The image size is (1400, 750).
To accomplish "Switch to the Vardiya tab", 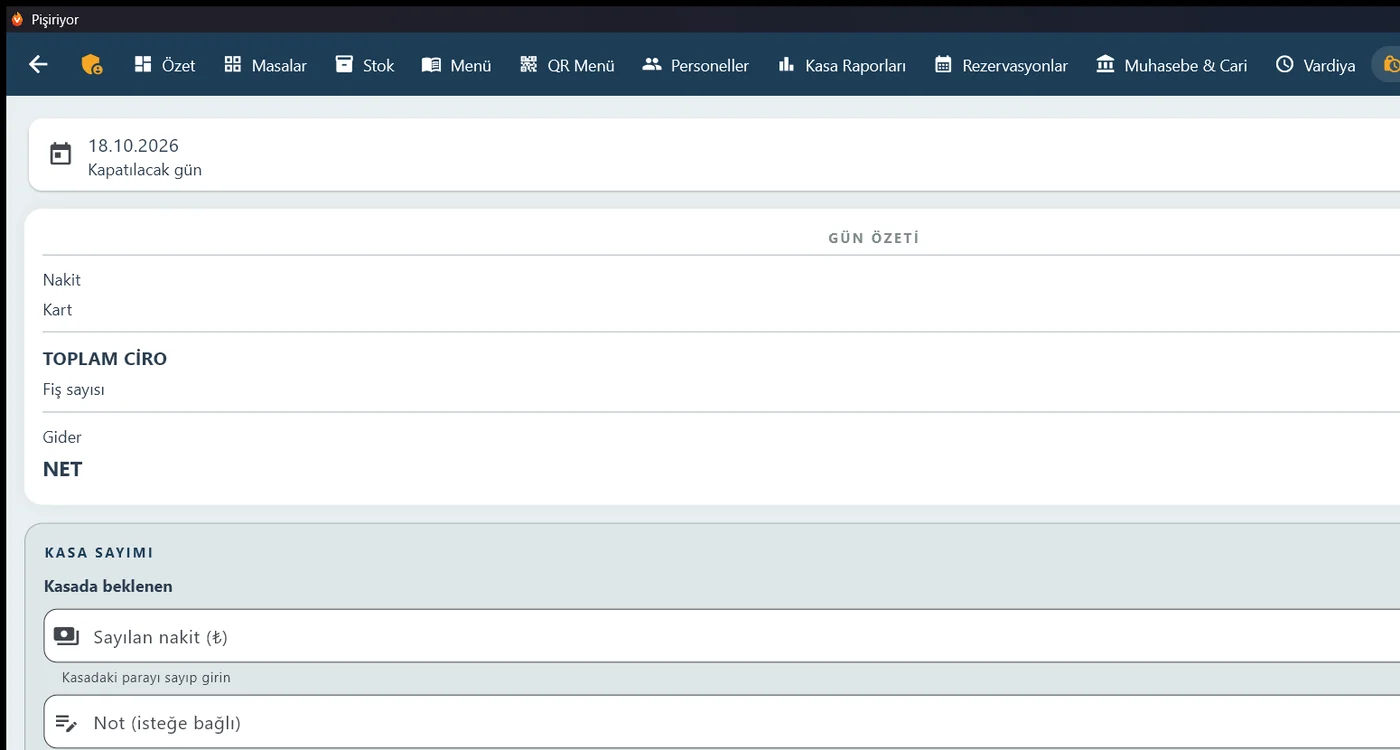I will coord(1316,65).
